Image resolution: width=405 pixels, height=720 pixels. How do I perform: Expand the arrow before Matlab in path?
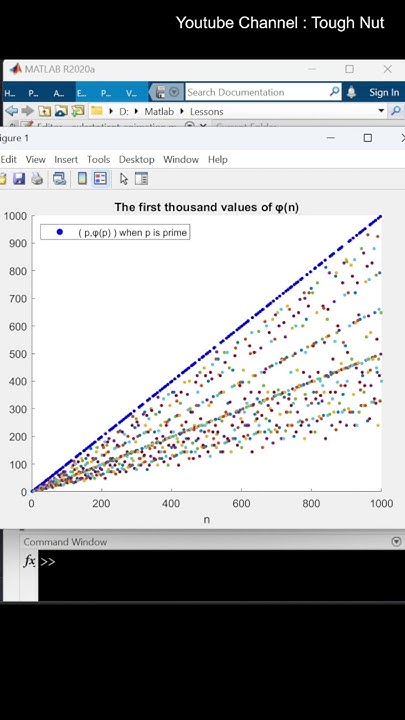tap(136, 111)
